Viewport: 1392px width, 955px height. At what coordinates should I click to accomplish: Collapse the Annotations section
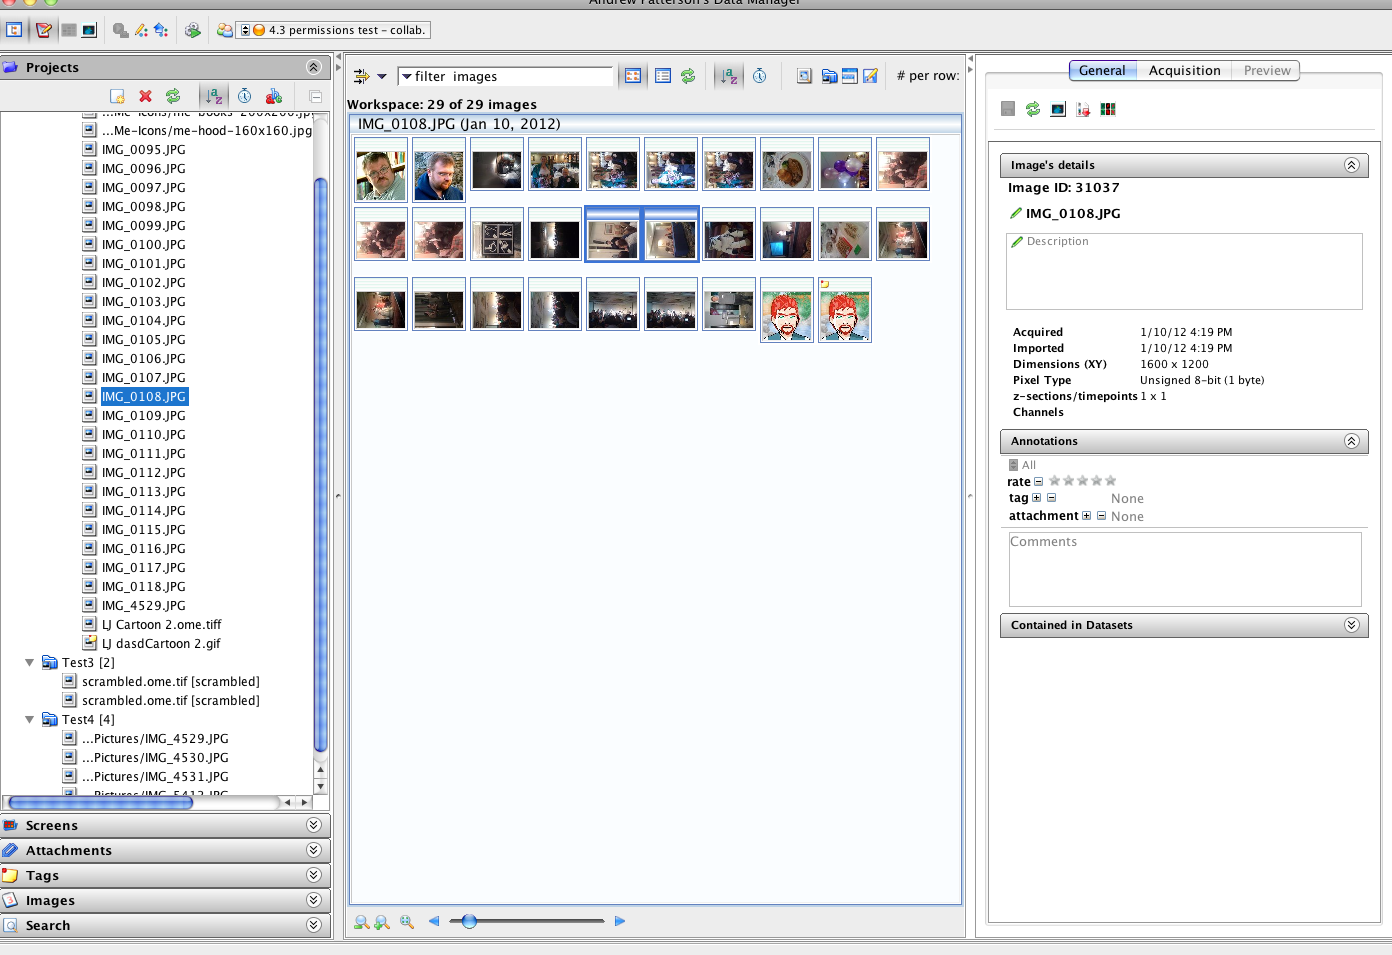pos(1351,441)
